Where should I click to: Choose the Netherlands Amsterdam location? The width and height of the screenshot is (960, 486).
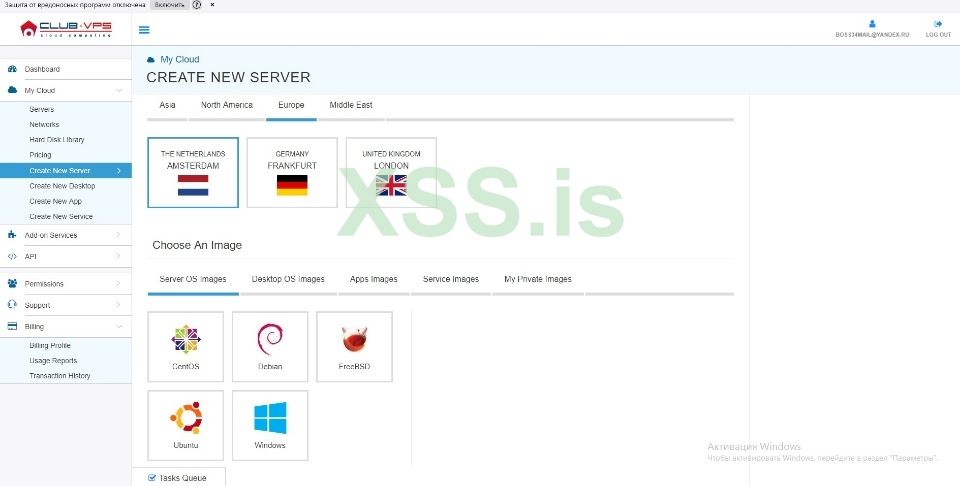click(193, 173)
